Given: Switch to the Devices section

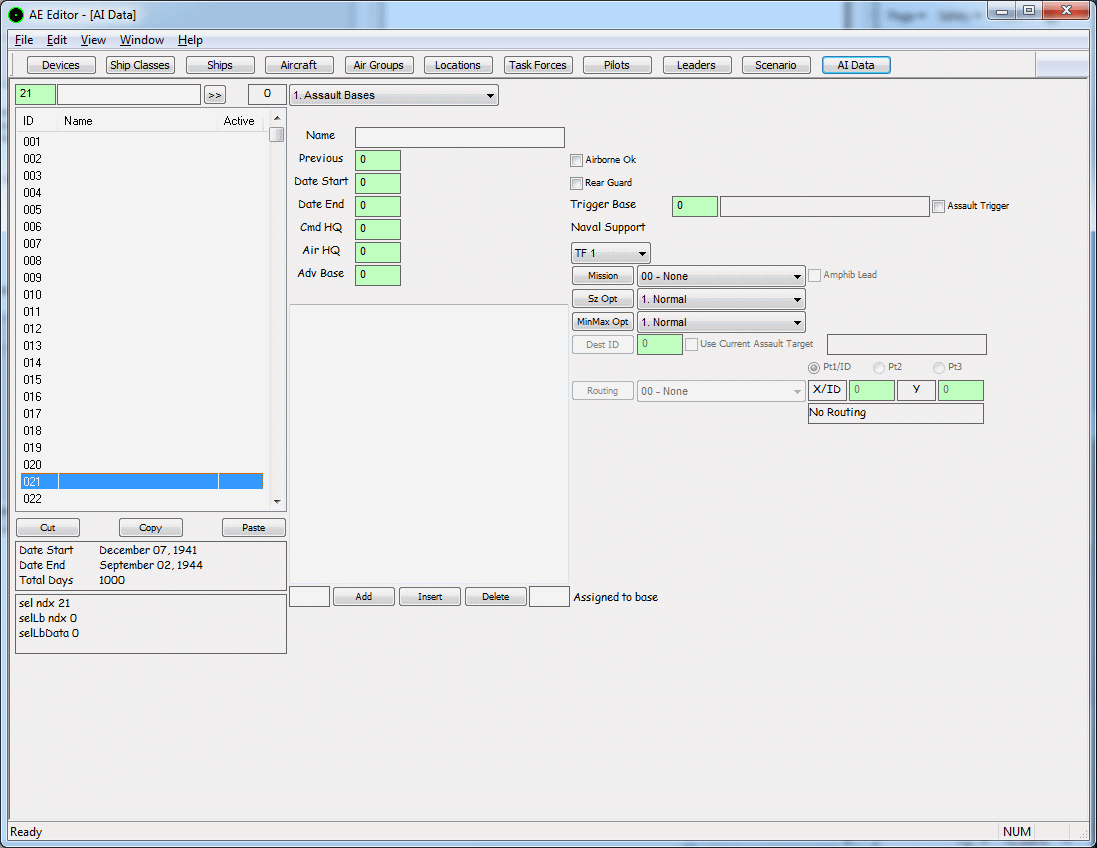Looking at the screenshot, I should (x=61, y=65).
